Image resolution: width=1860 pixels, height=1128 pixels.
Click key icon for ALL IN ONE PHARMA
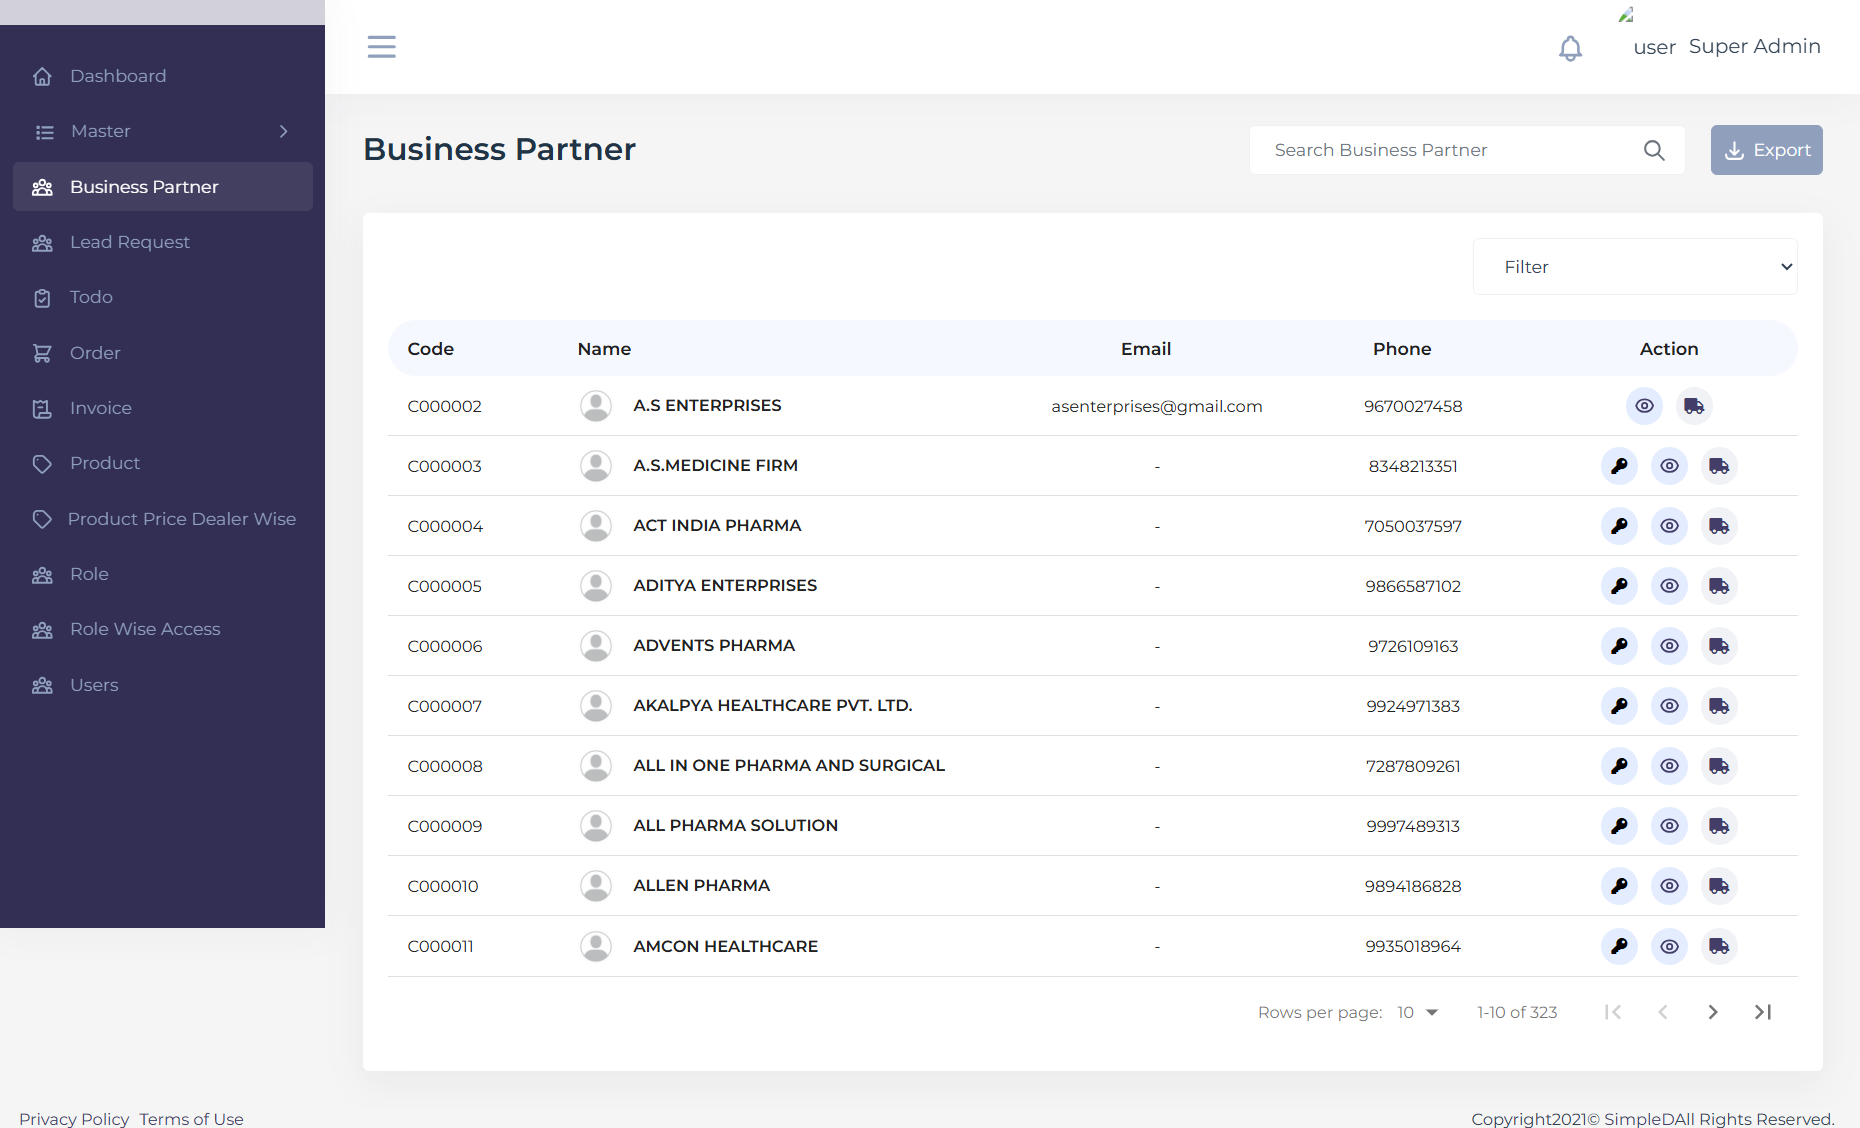[x=1619, y=766]
